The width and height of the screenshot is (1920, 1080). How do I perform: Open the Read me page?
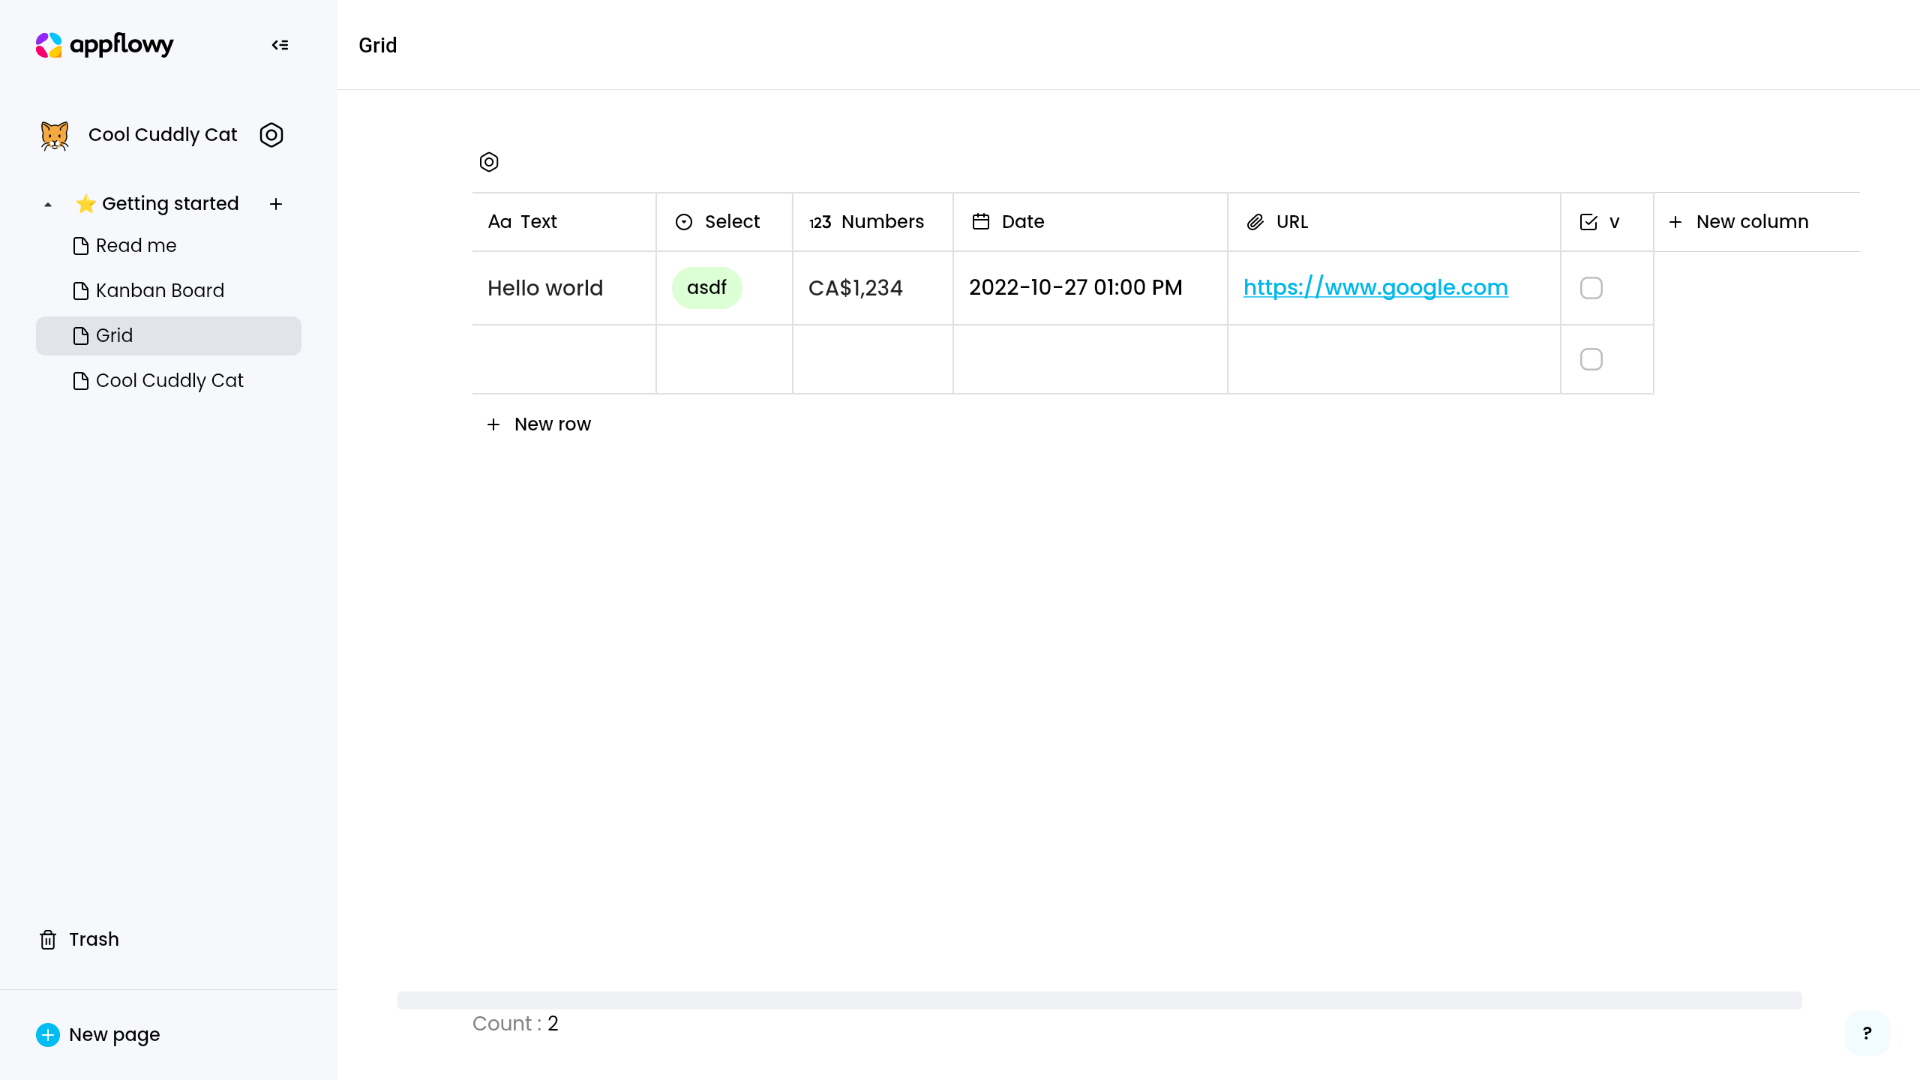tap(136, 246)
